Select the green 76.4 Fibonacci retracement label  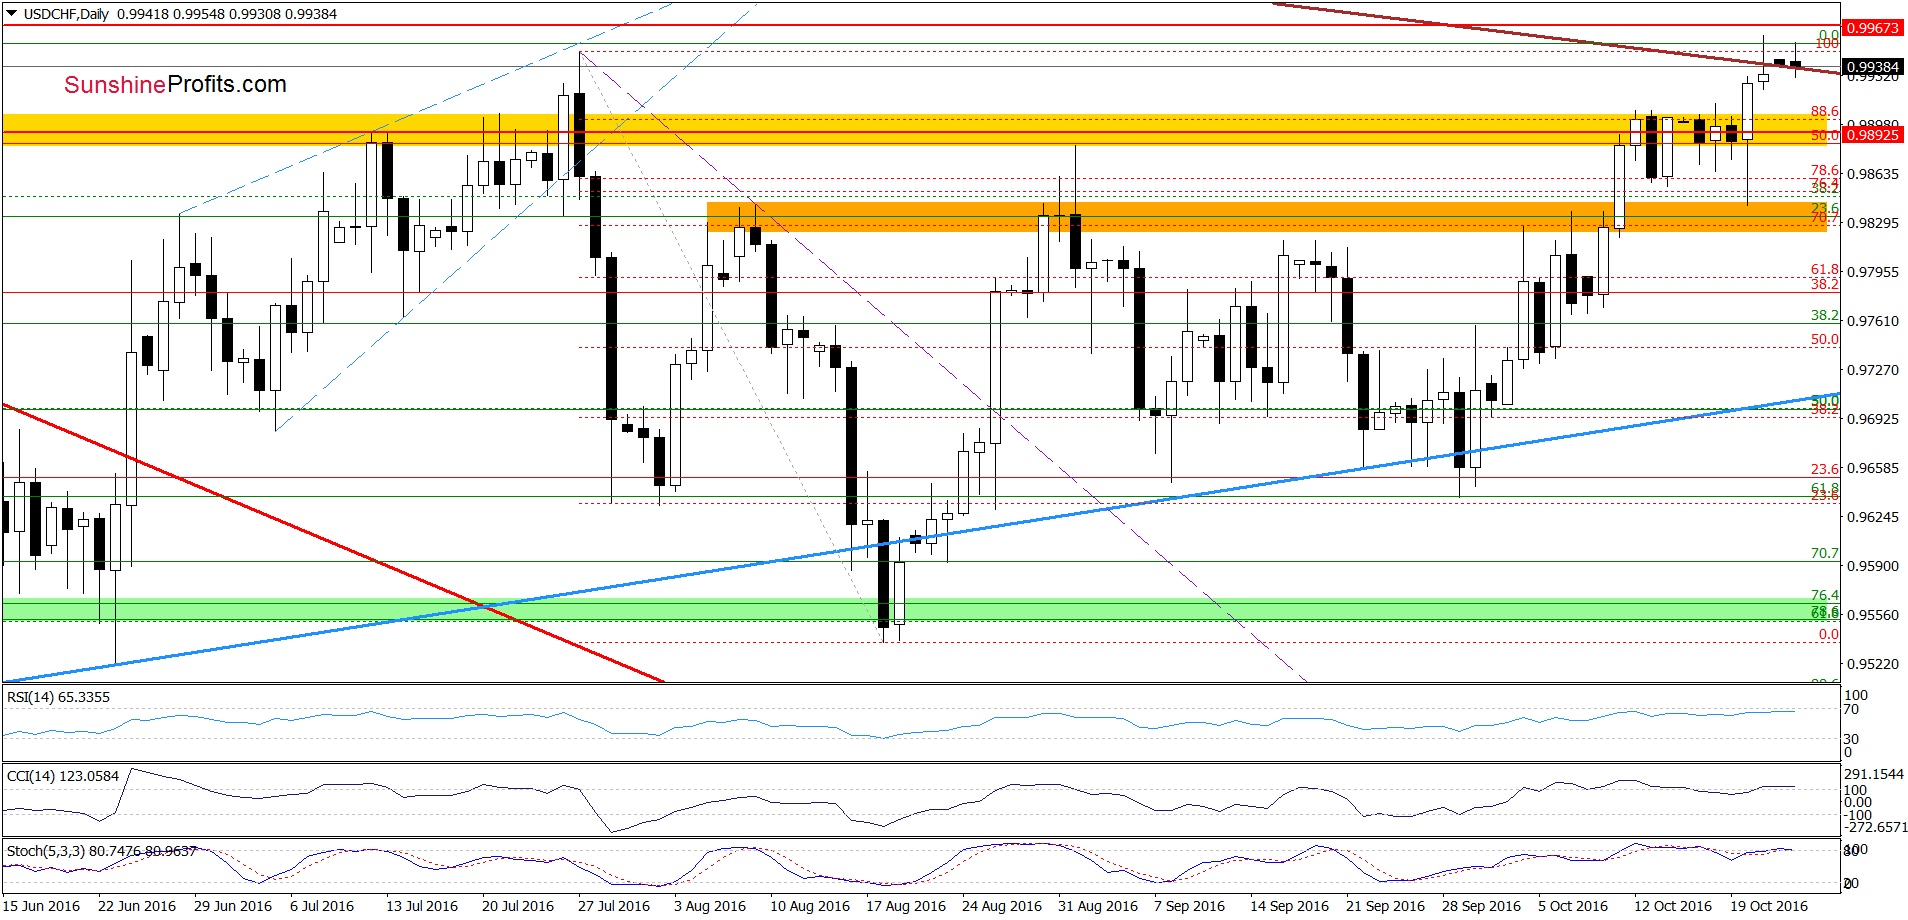click(x=1825, y=595)
